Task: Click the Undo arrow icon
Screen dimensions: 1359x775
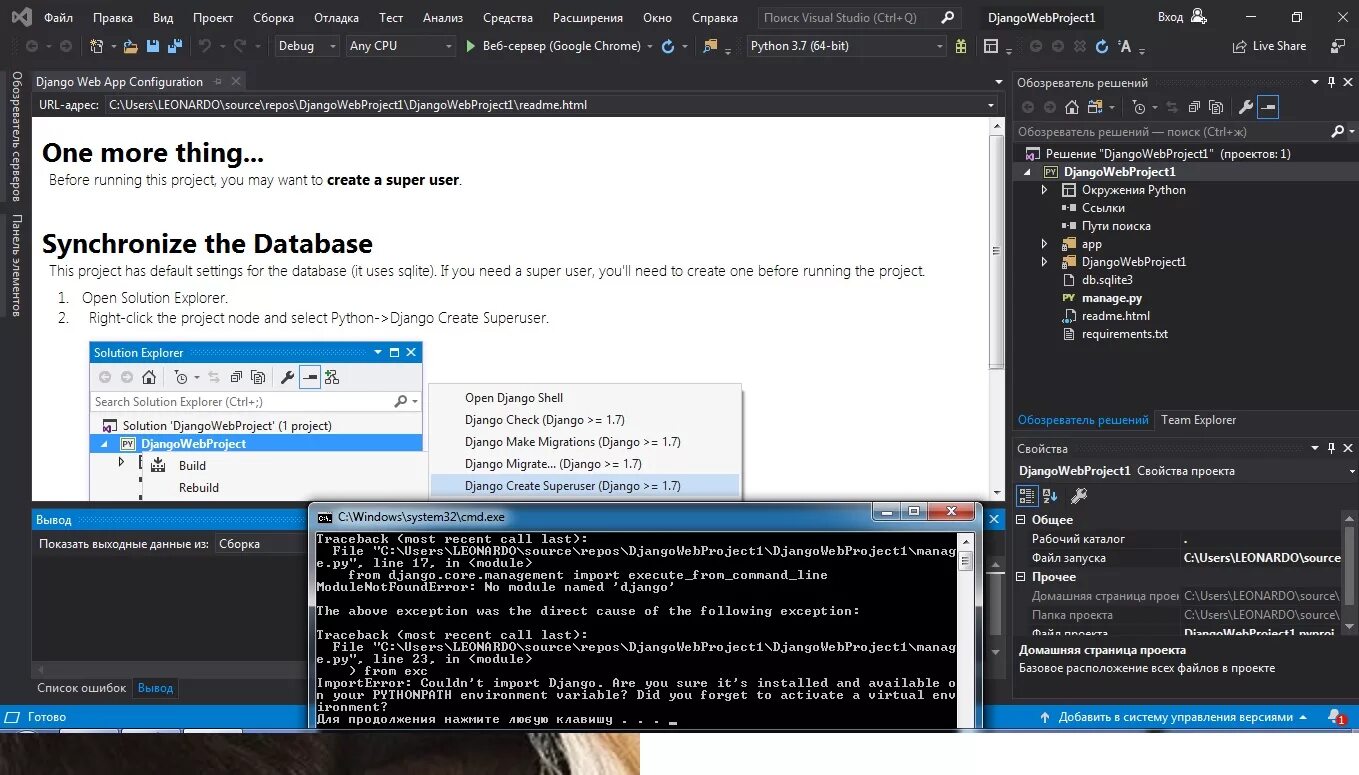Action: point(205,46)
